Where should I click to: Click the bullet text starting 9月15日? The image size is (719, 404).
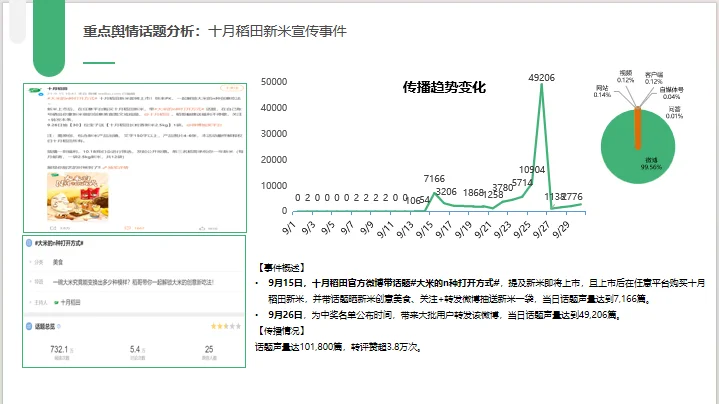486,291
